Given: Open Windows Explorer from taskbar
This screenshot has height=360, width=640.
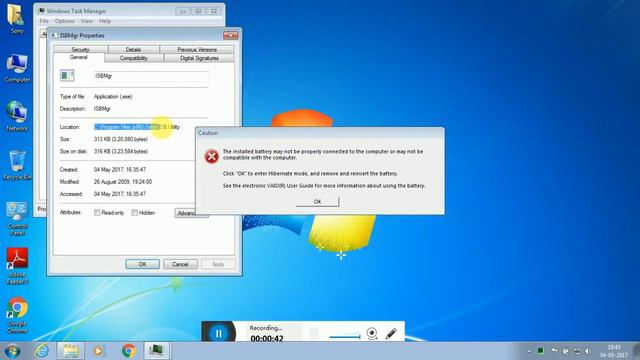Looking at the screenshot, I should coord(71,351).
